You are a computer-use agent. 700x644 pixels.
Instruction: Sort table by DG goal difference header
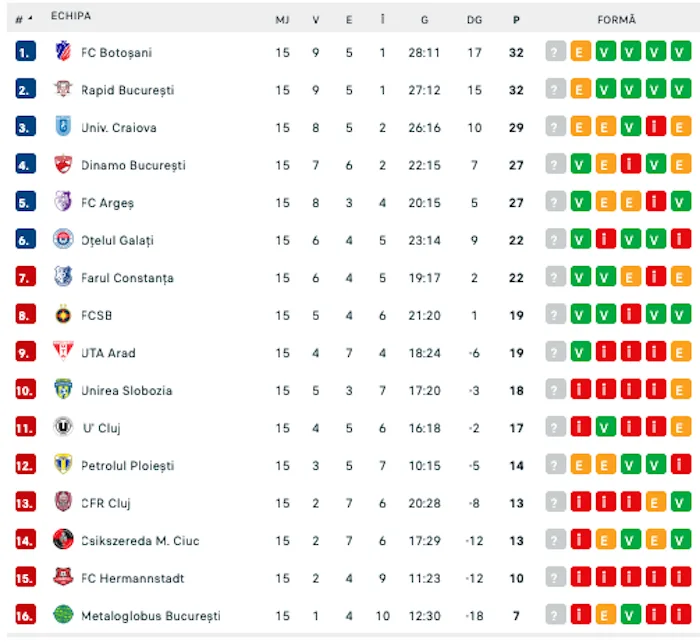point(474,19)
